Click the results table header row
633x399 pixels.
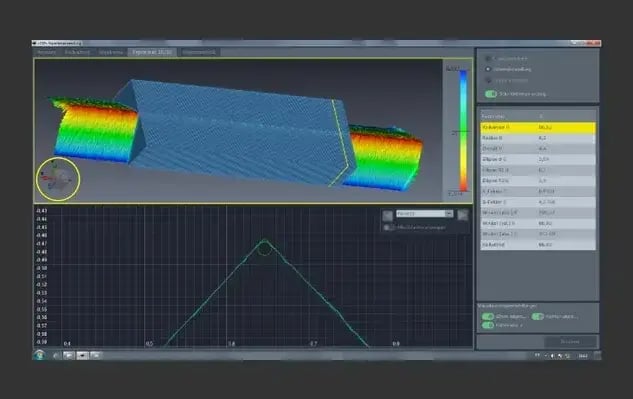tap(537, 116)
